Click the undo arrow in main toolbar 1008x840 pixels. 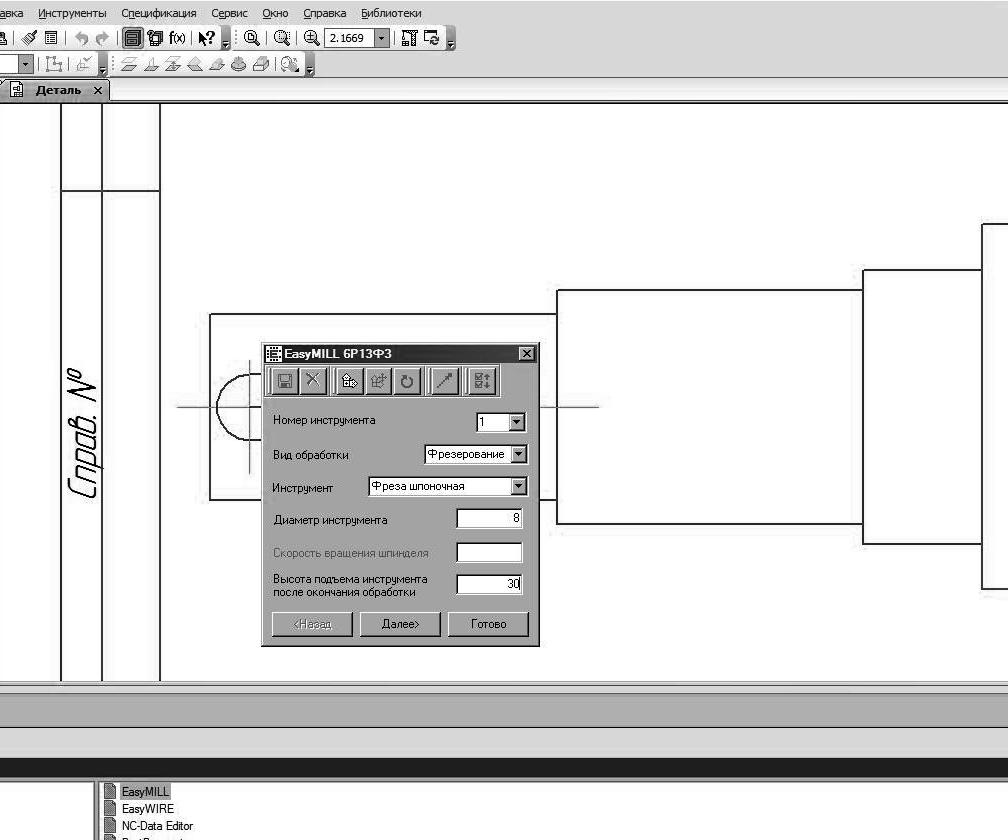[x=81, y=38]
